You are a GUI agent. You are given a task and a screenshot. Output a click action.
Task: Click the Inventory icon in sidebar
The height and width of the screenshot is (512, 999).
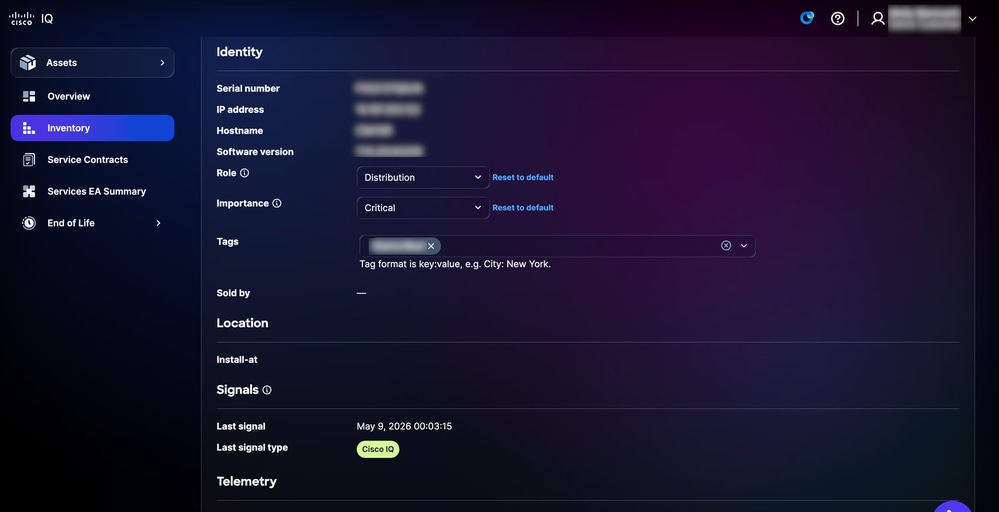pos(29,128)
